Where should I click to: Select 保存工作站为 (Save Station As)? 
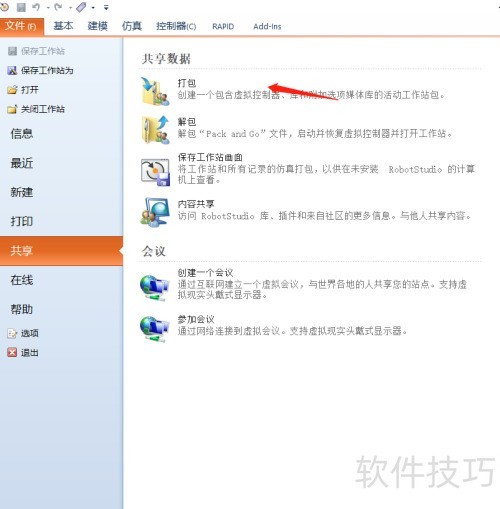[x=40, y=70]
